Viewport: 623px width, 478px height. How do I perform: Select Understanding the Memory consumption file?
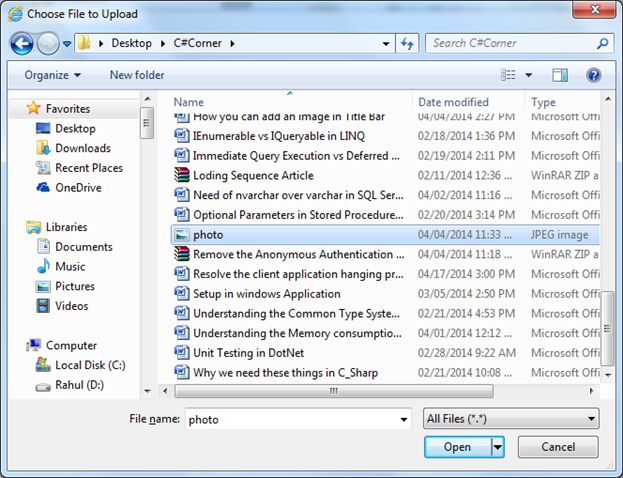[x=297, y=333]
